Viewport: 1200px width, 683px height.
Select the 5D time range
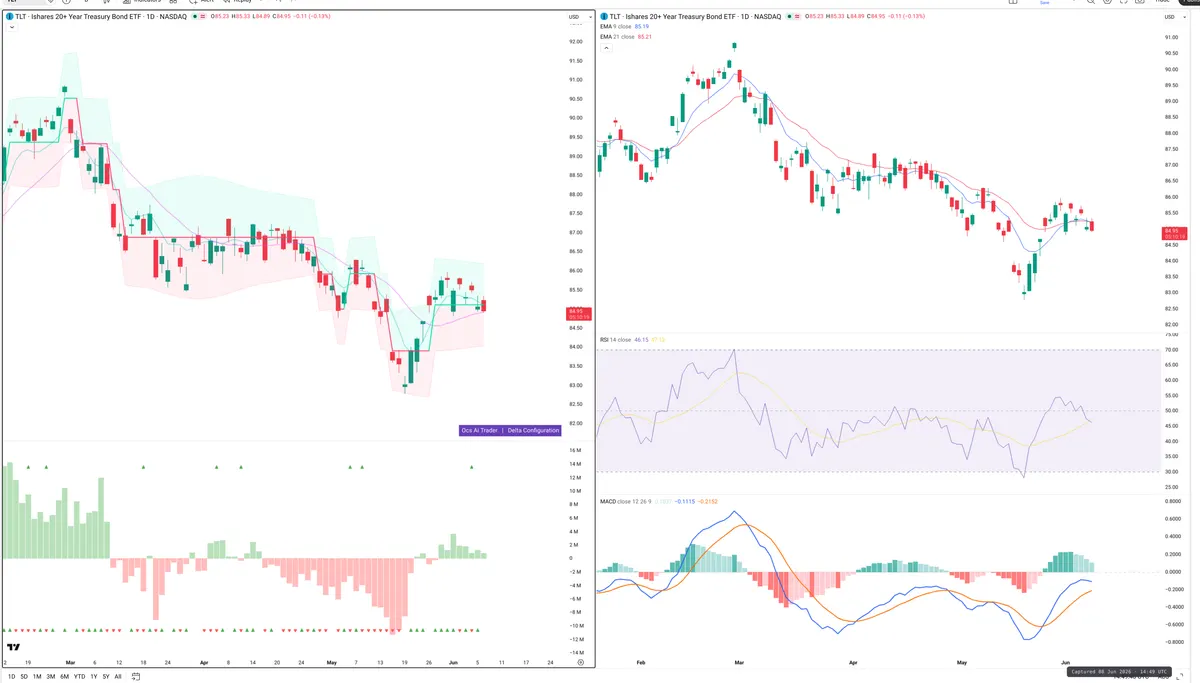pyautogui.click(x=24, y=677)
